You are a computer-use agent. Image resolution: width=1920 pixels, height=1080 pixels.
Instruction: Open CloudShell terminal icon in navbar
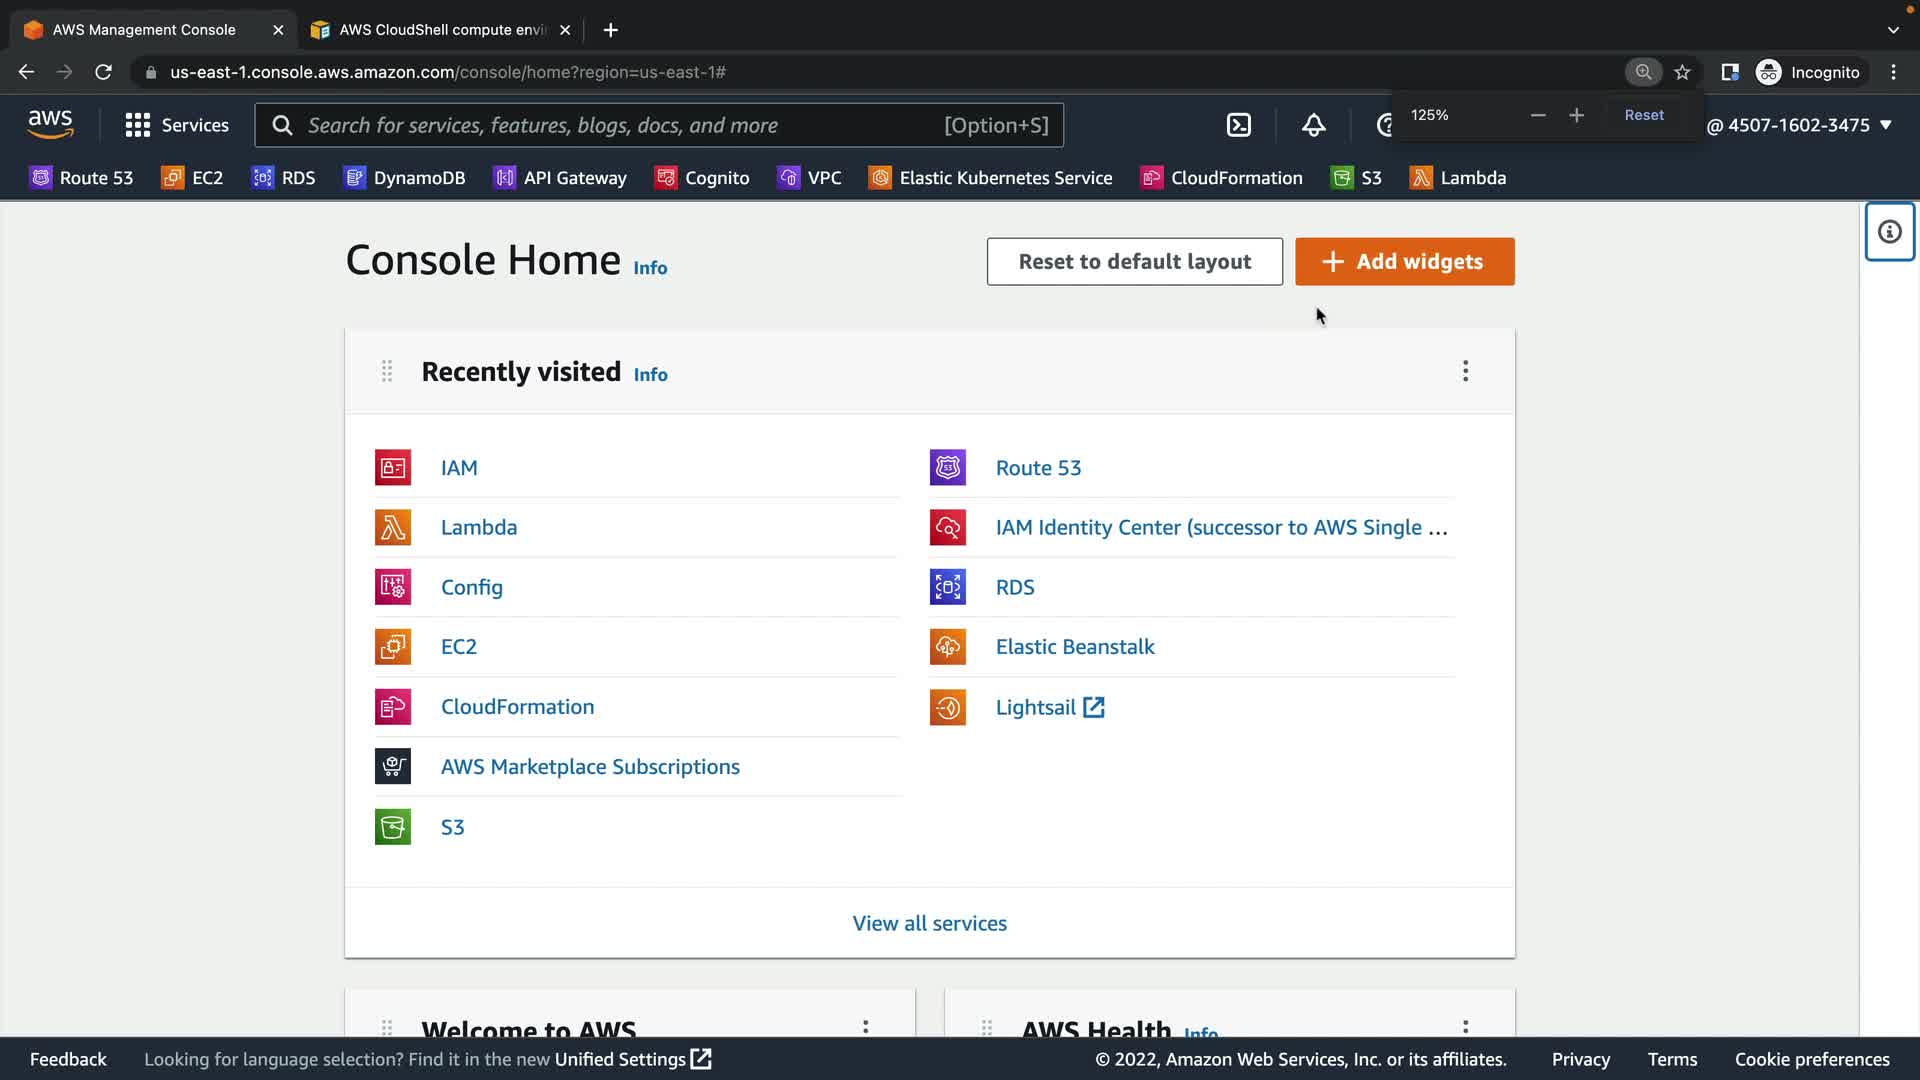coord(1238,125)
